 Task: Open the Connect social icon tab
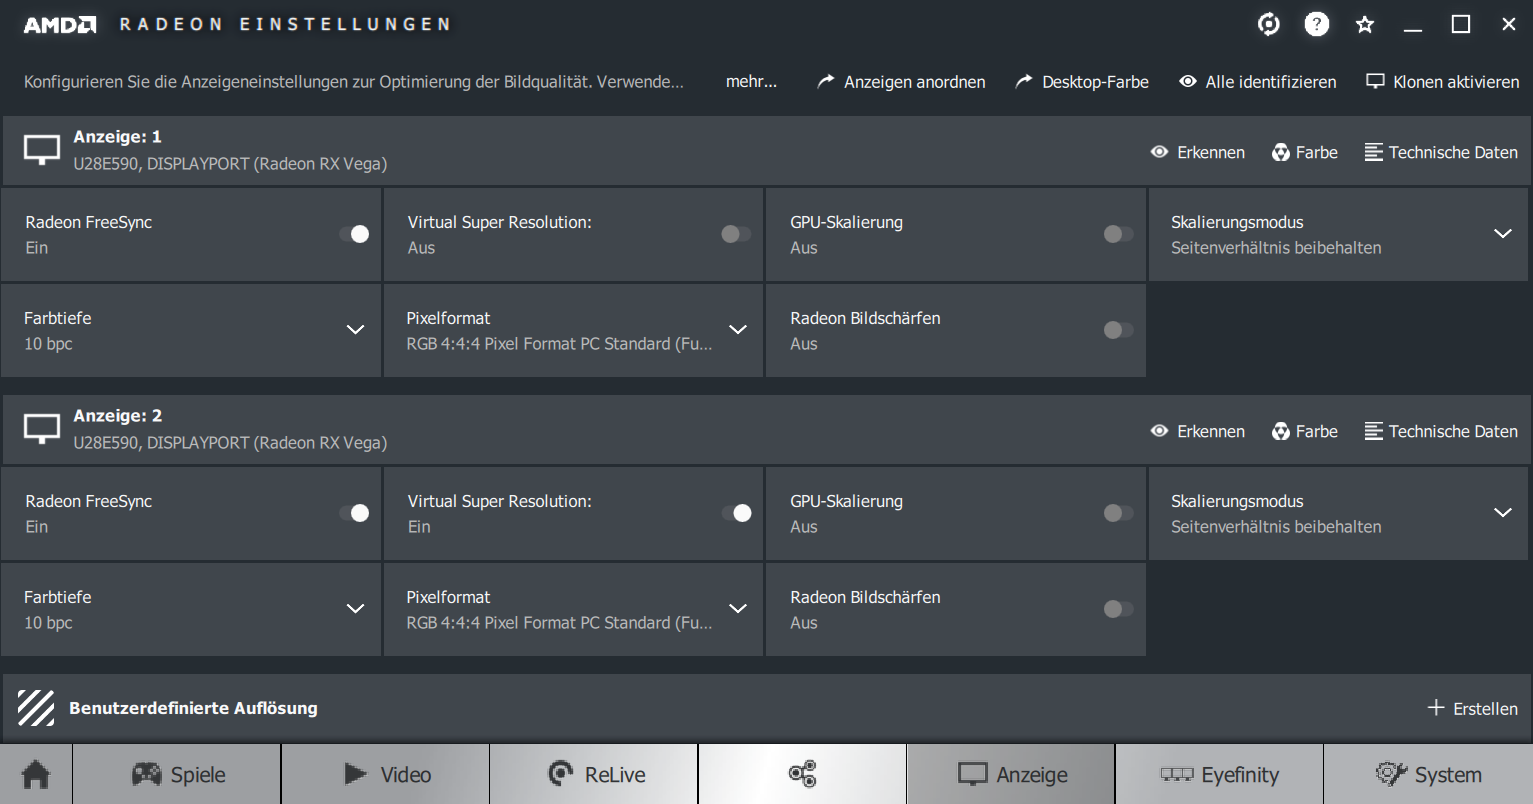click(x=802, y=774)
